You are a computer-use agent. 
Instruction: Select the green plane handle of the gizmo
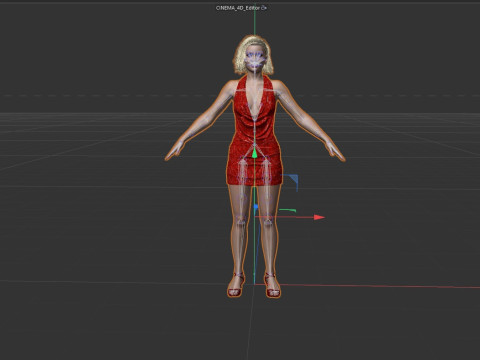pyautogui.click(x=288, y=210)
